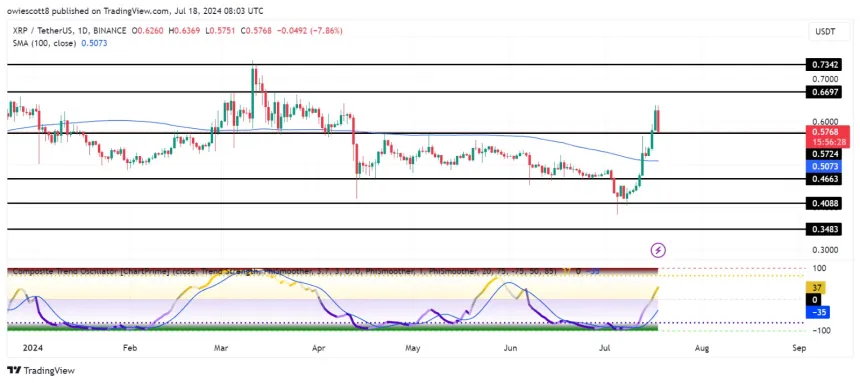Click the Apr label on time axis
The image size is (860, 383).
320,347
